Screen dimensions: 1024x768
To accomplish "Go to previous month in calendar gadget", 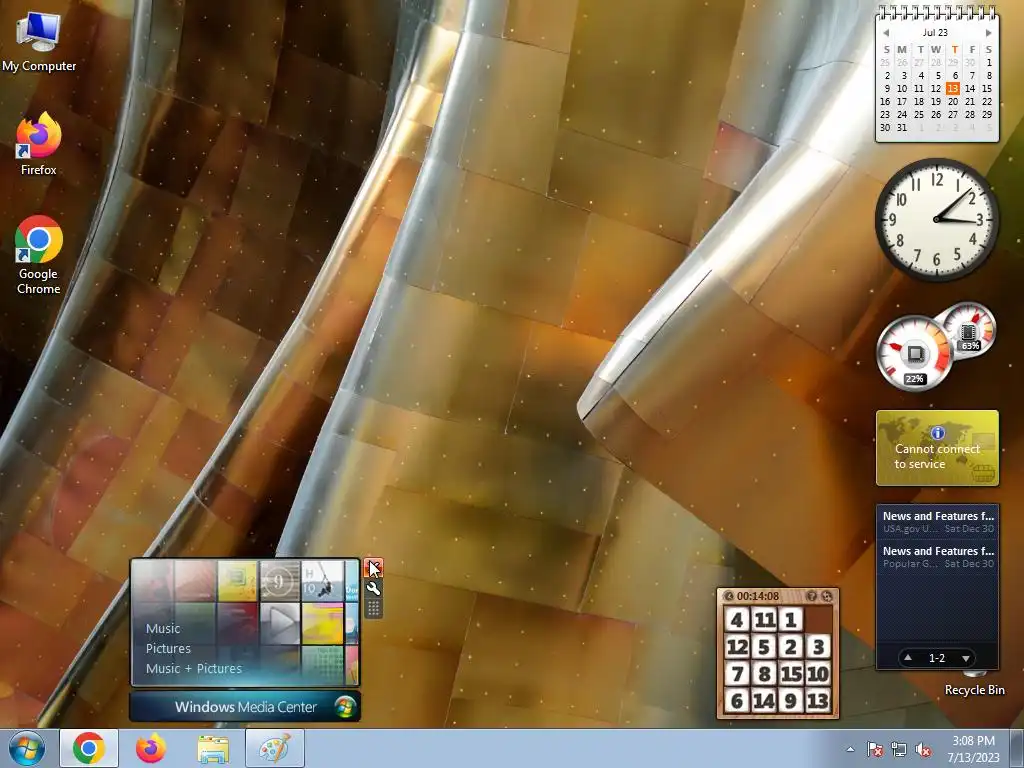I will click(x=886, y=33).
